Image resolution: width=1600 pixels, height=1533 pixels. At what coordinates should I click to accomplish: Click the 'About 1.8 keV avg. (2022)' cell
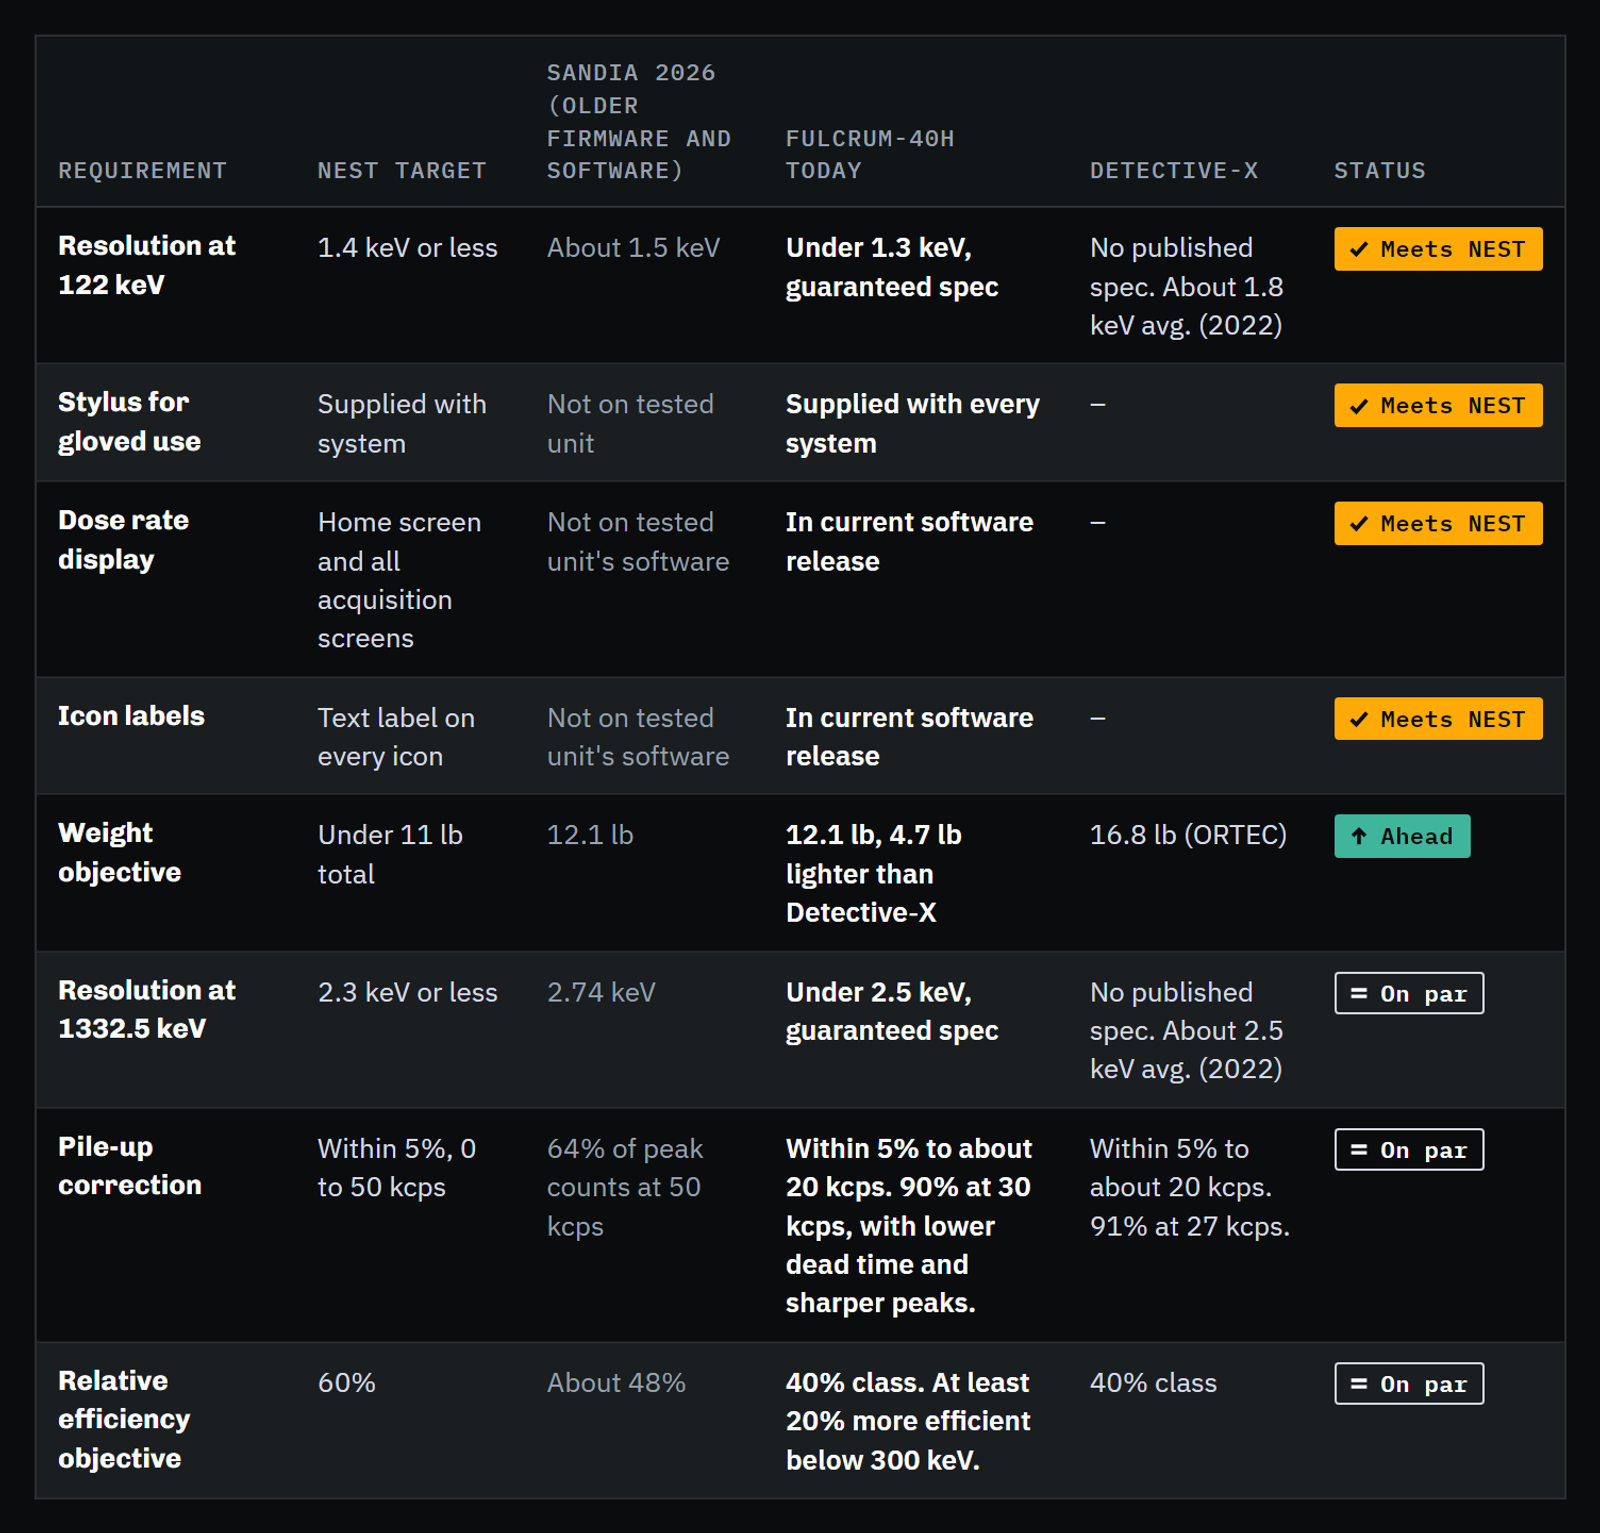pos(1186,286)
